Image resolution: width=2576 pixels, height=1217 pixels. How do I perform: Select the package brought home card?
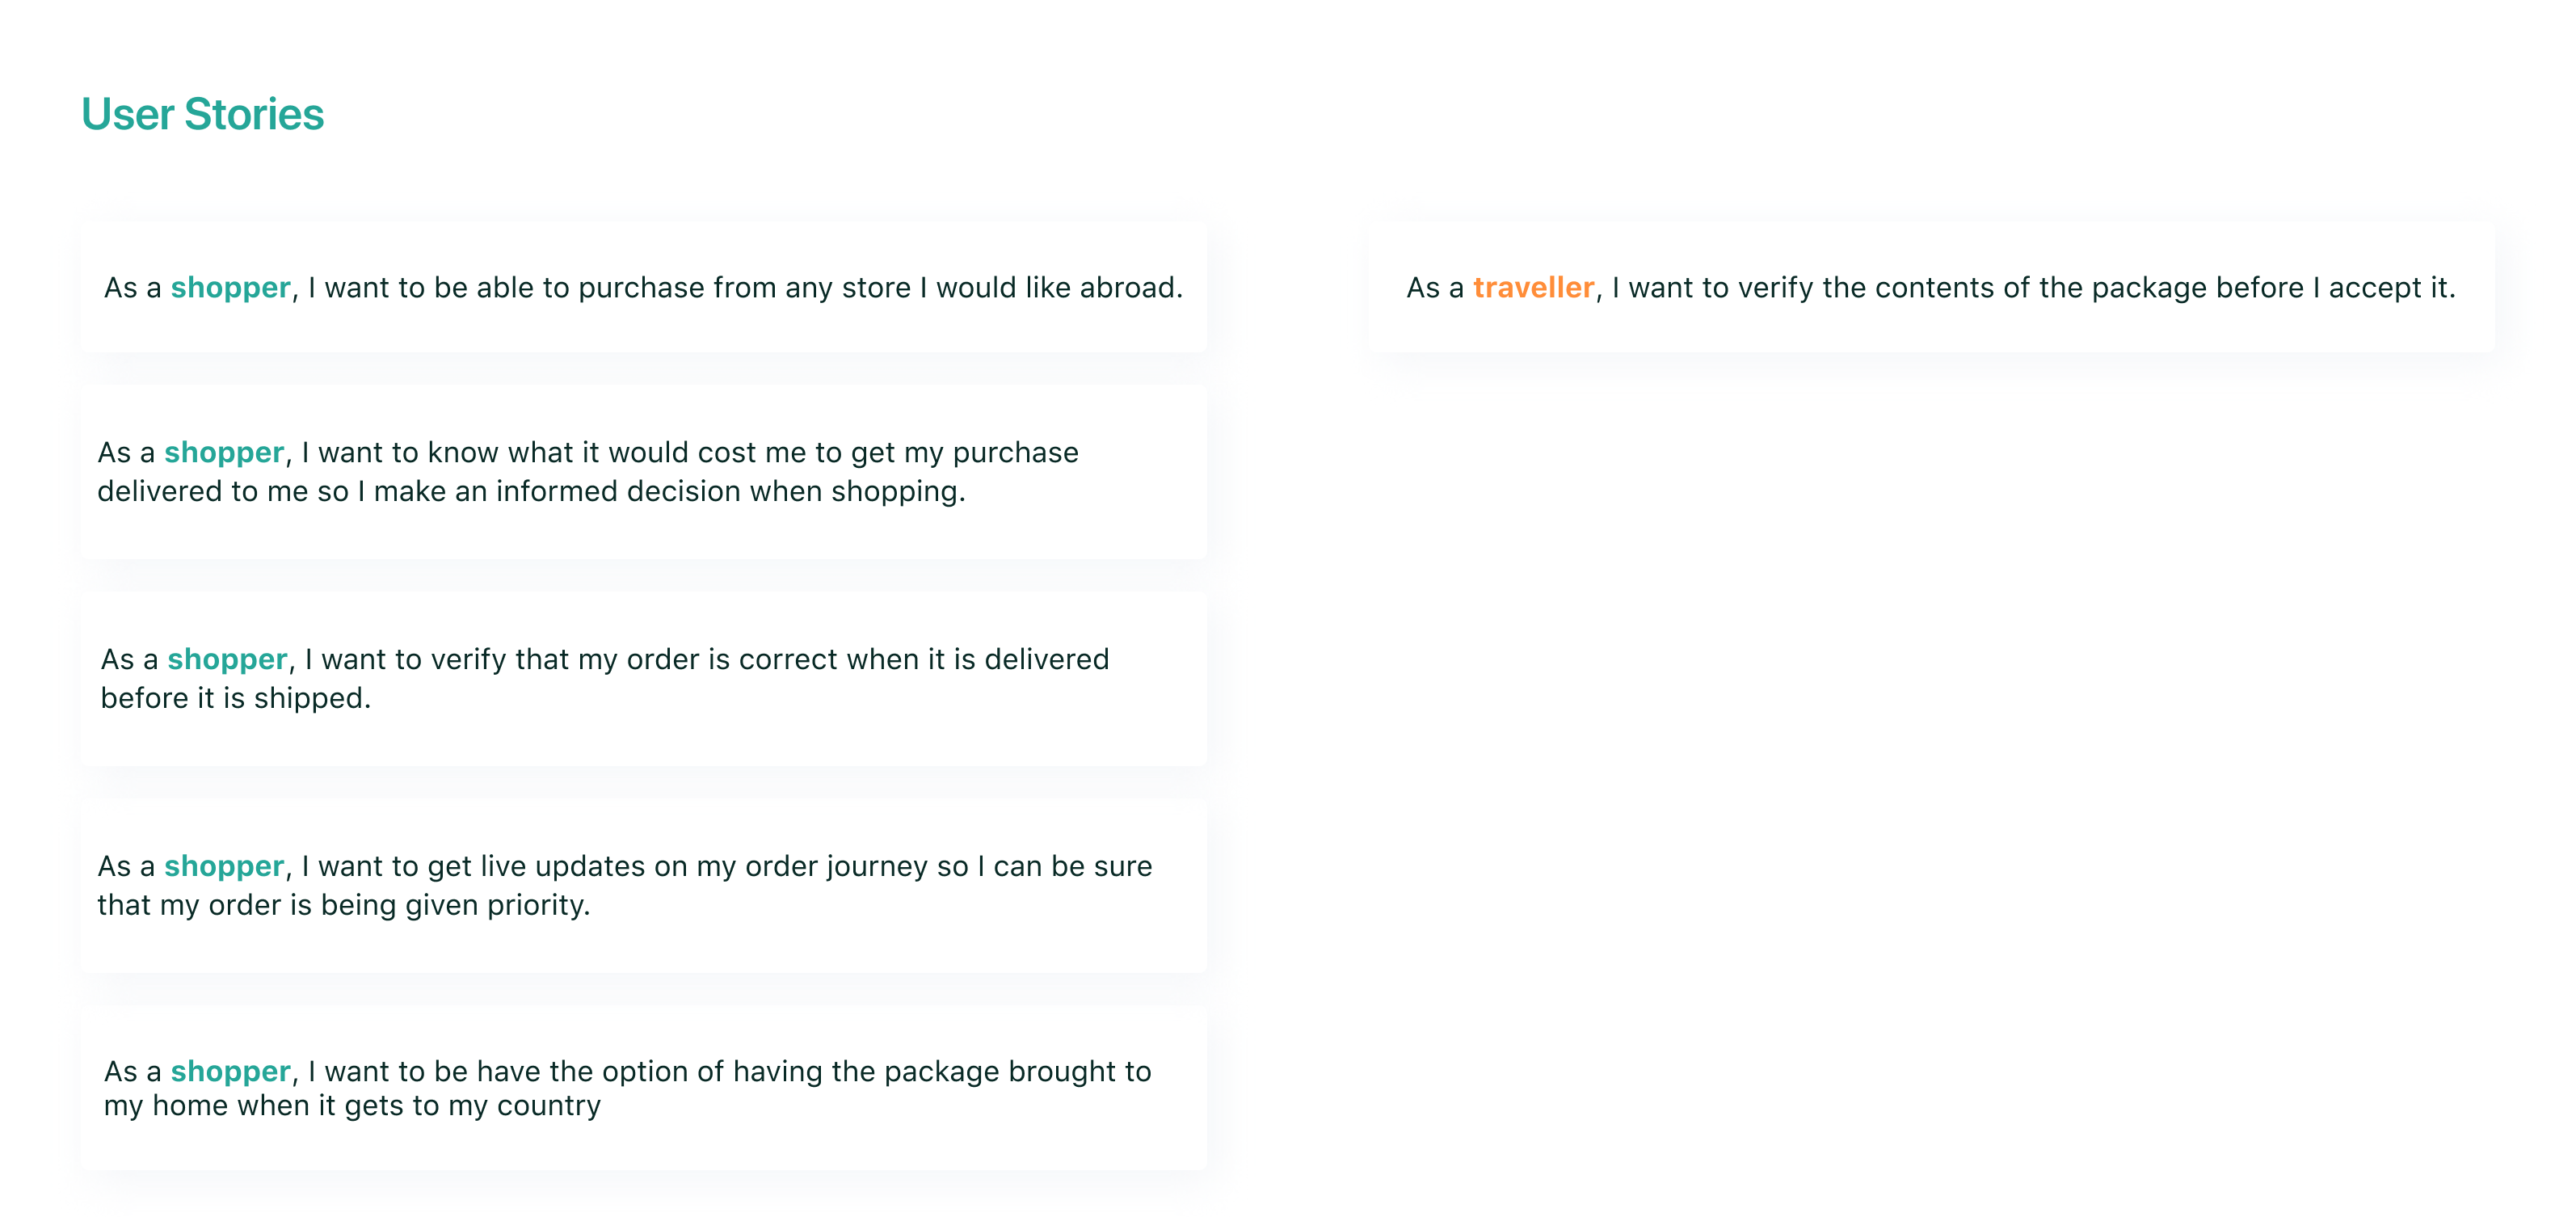click(643, 1089)
